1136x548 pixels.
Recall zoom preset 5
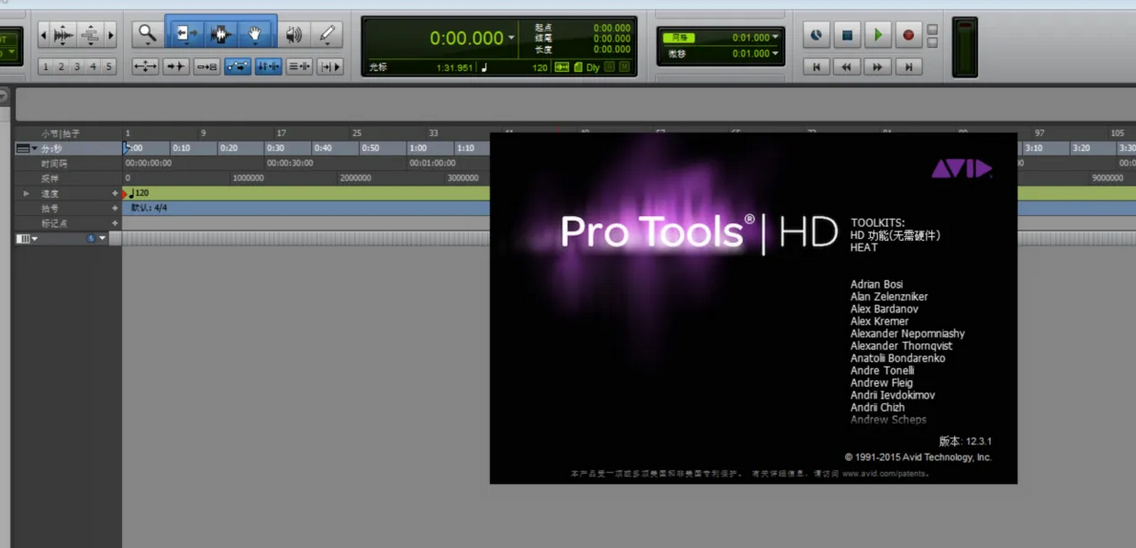(109, 67)
